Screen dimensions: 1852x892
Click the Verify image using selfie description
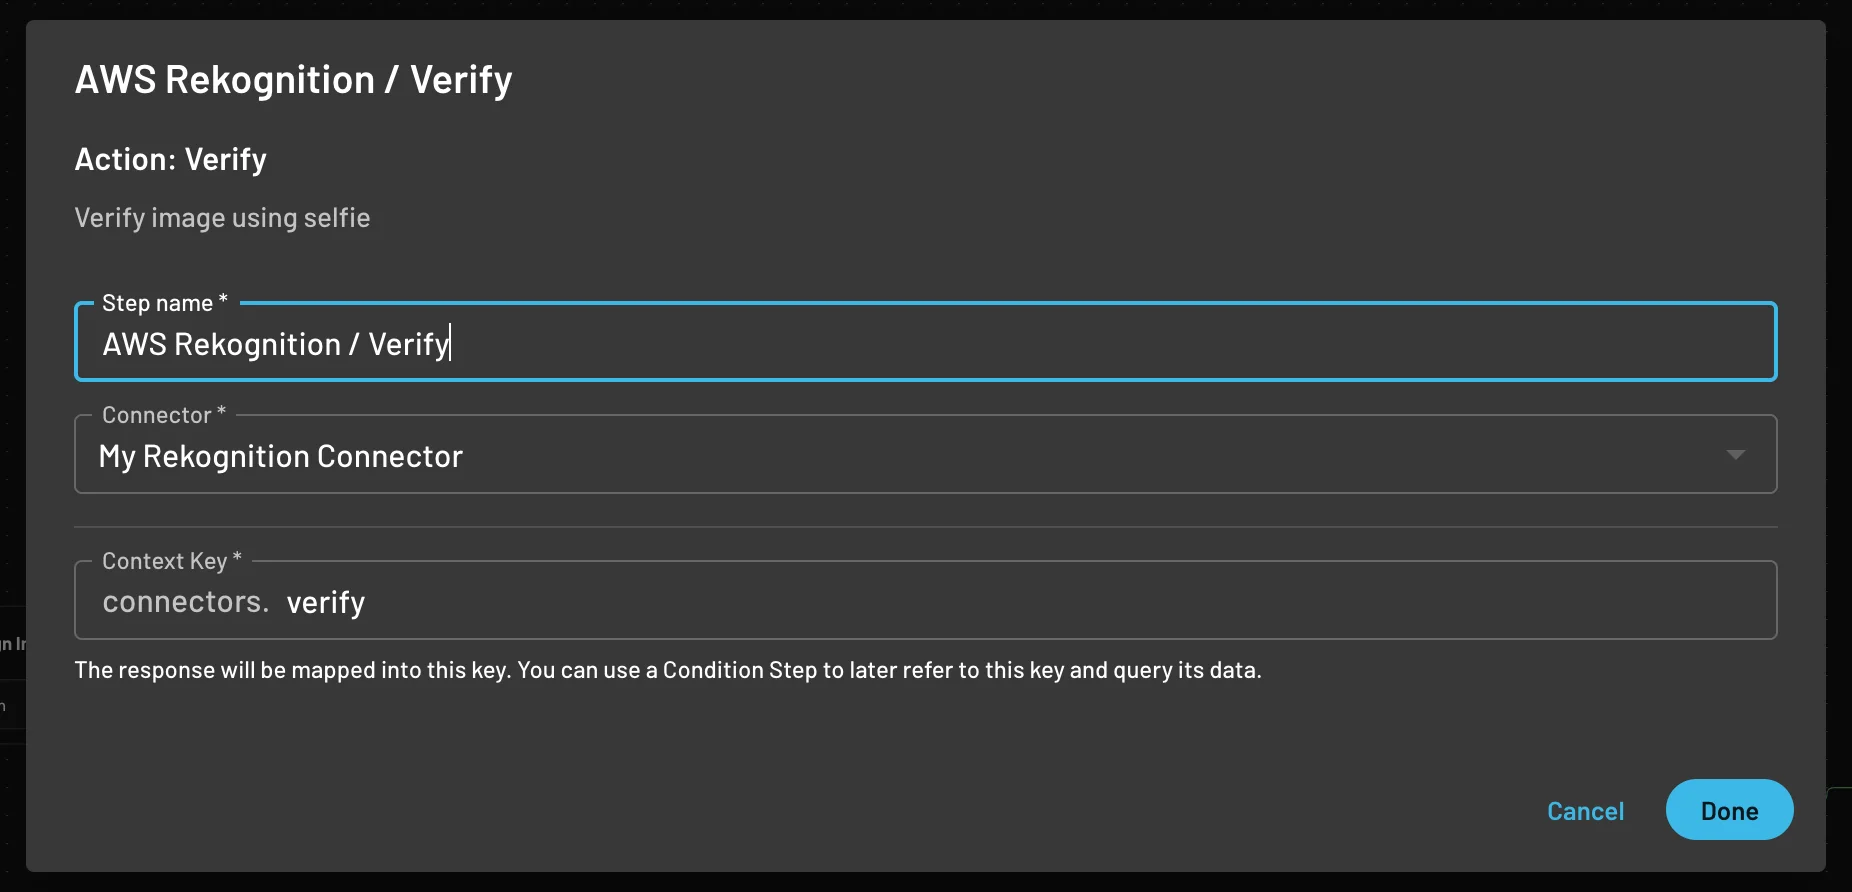coord(222,217)
